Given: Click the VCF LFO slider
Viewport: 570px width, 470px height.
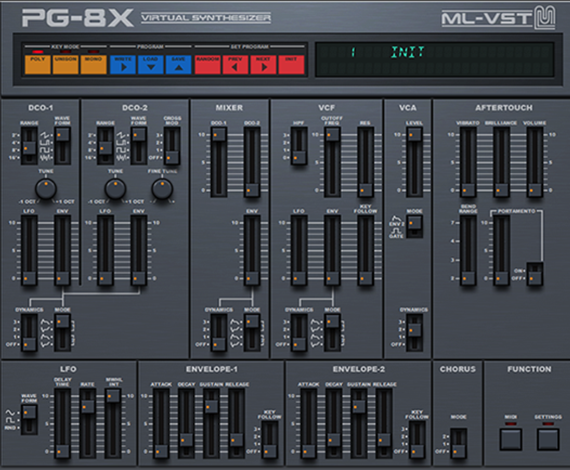Looking at the screenshot, I should [299, 250].
